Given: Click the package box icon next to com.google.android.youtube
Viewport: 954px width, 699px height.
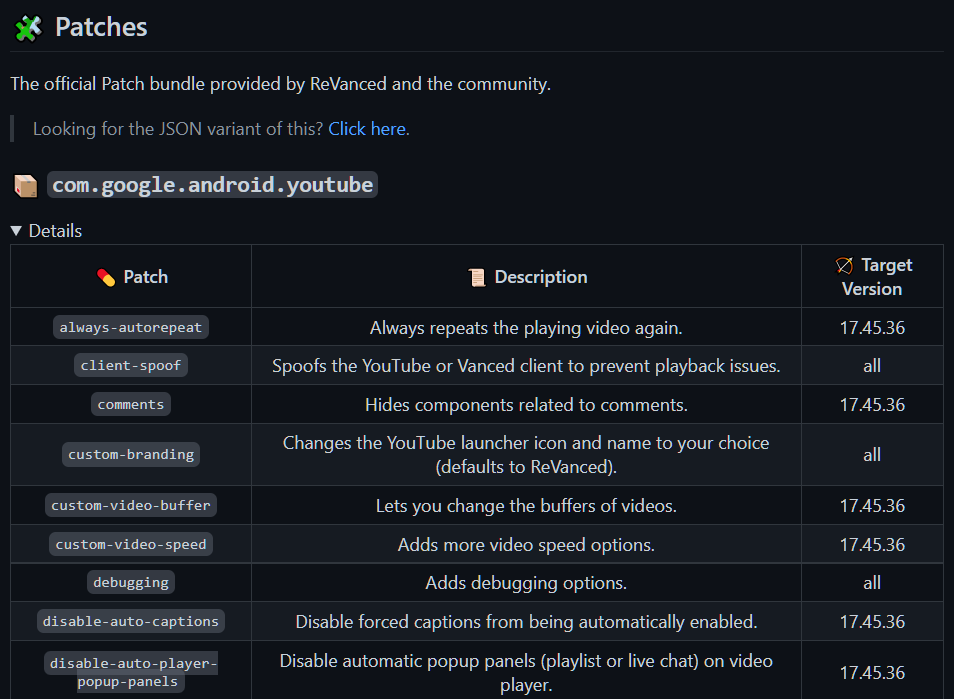Looking at the screenshot, I should pos(26,186).
